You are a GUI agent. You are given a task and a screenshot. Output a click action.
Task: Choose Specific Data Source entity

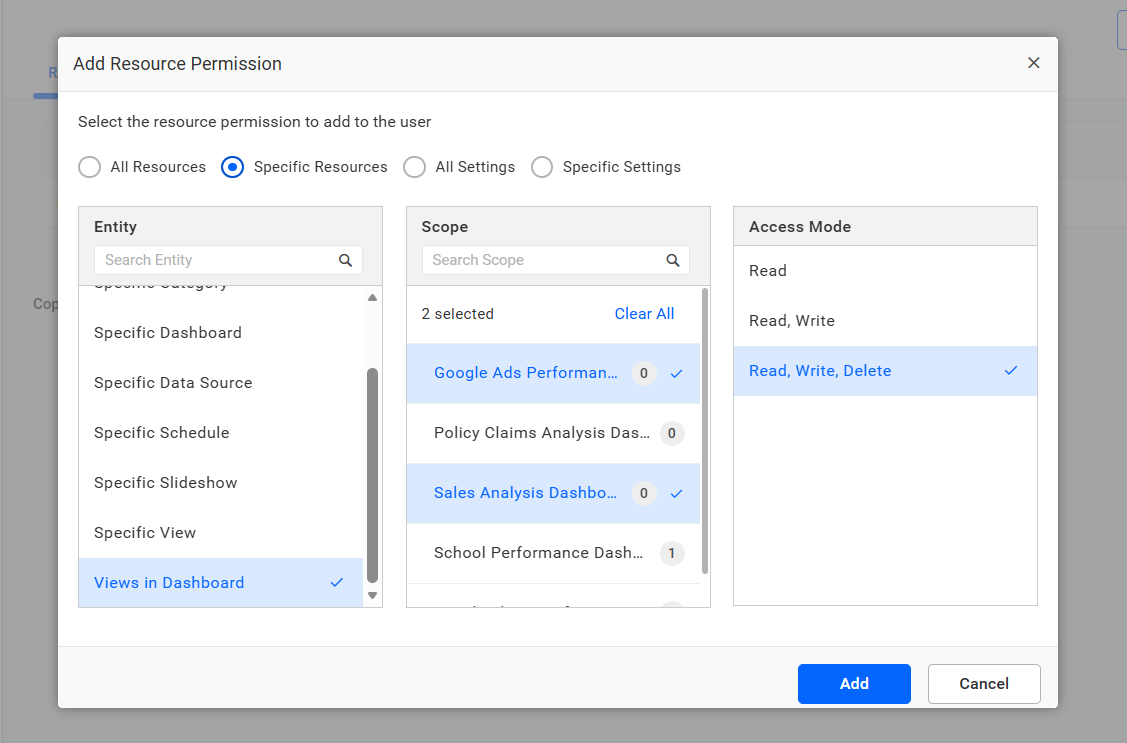(221, 383)
